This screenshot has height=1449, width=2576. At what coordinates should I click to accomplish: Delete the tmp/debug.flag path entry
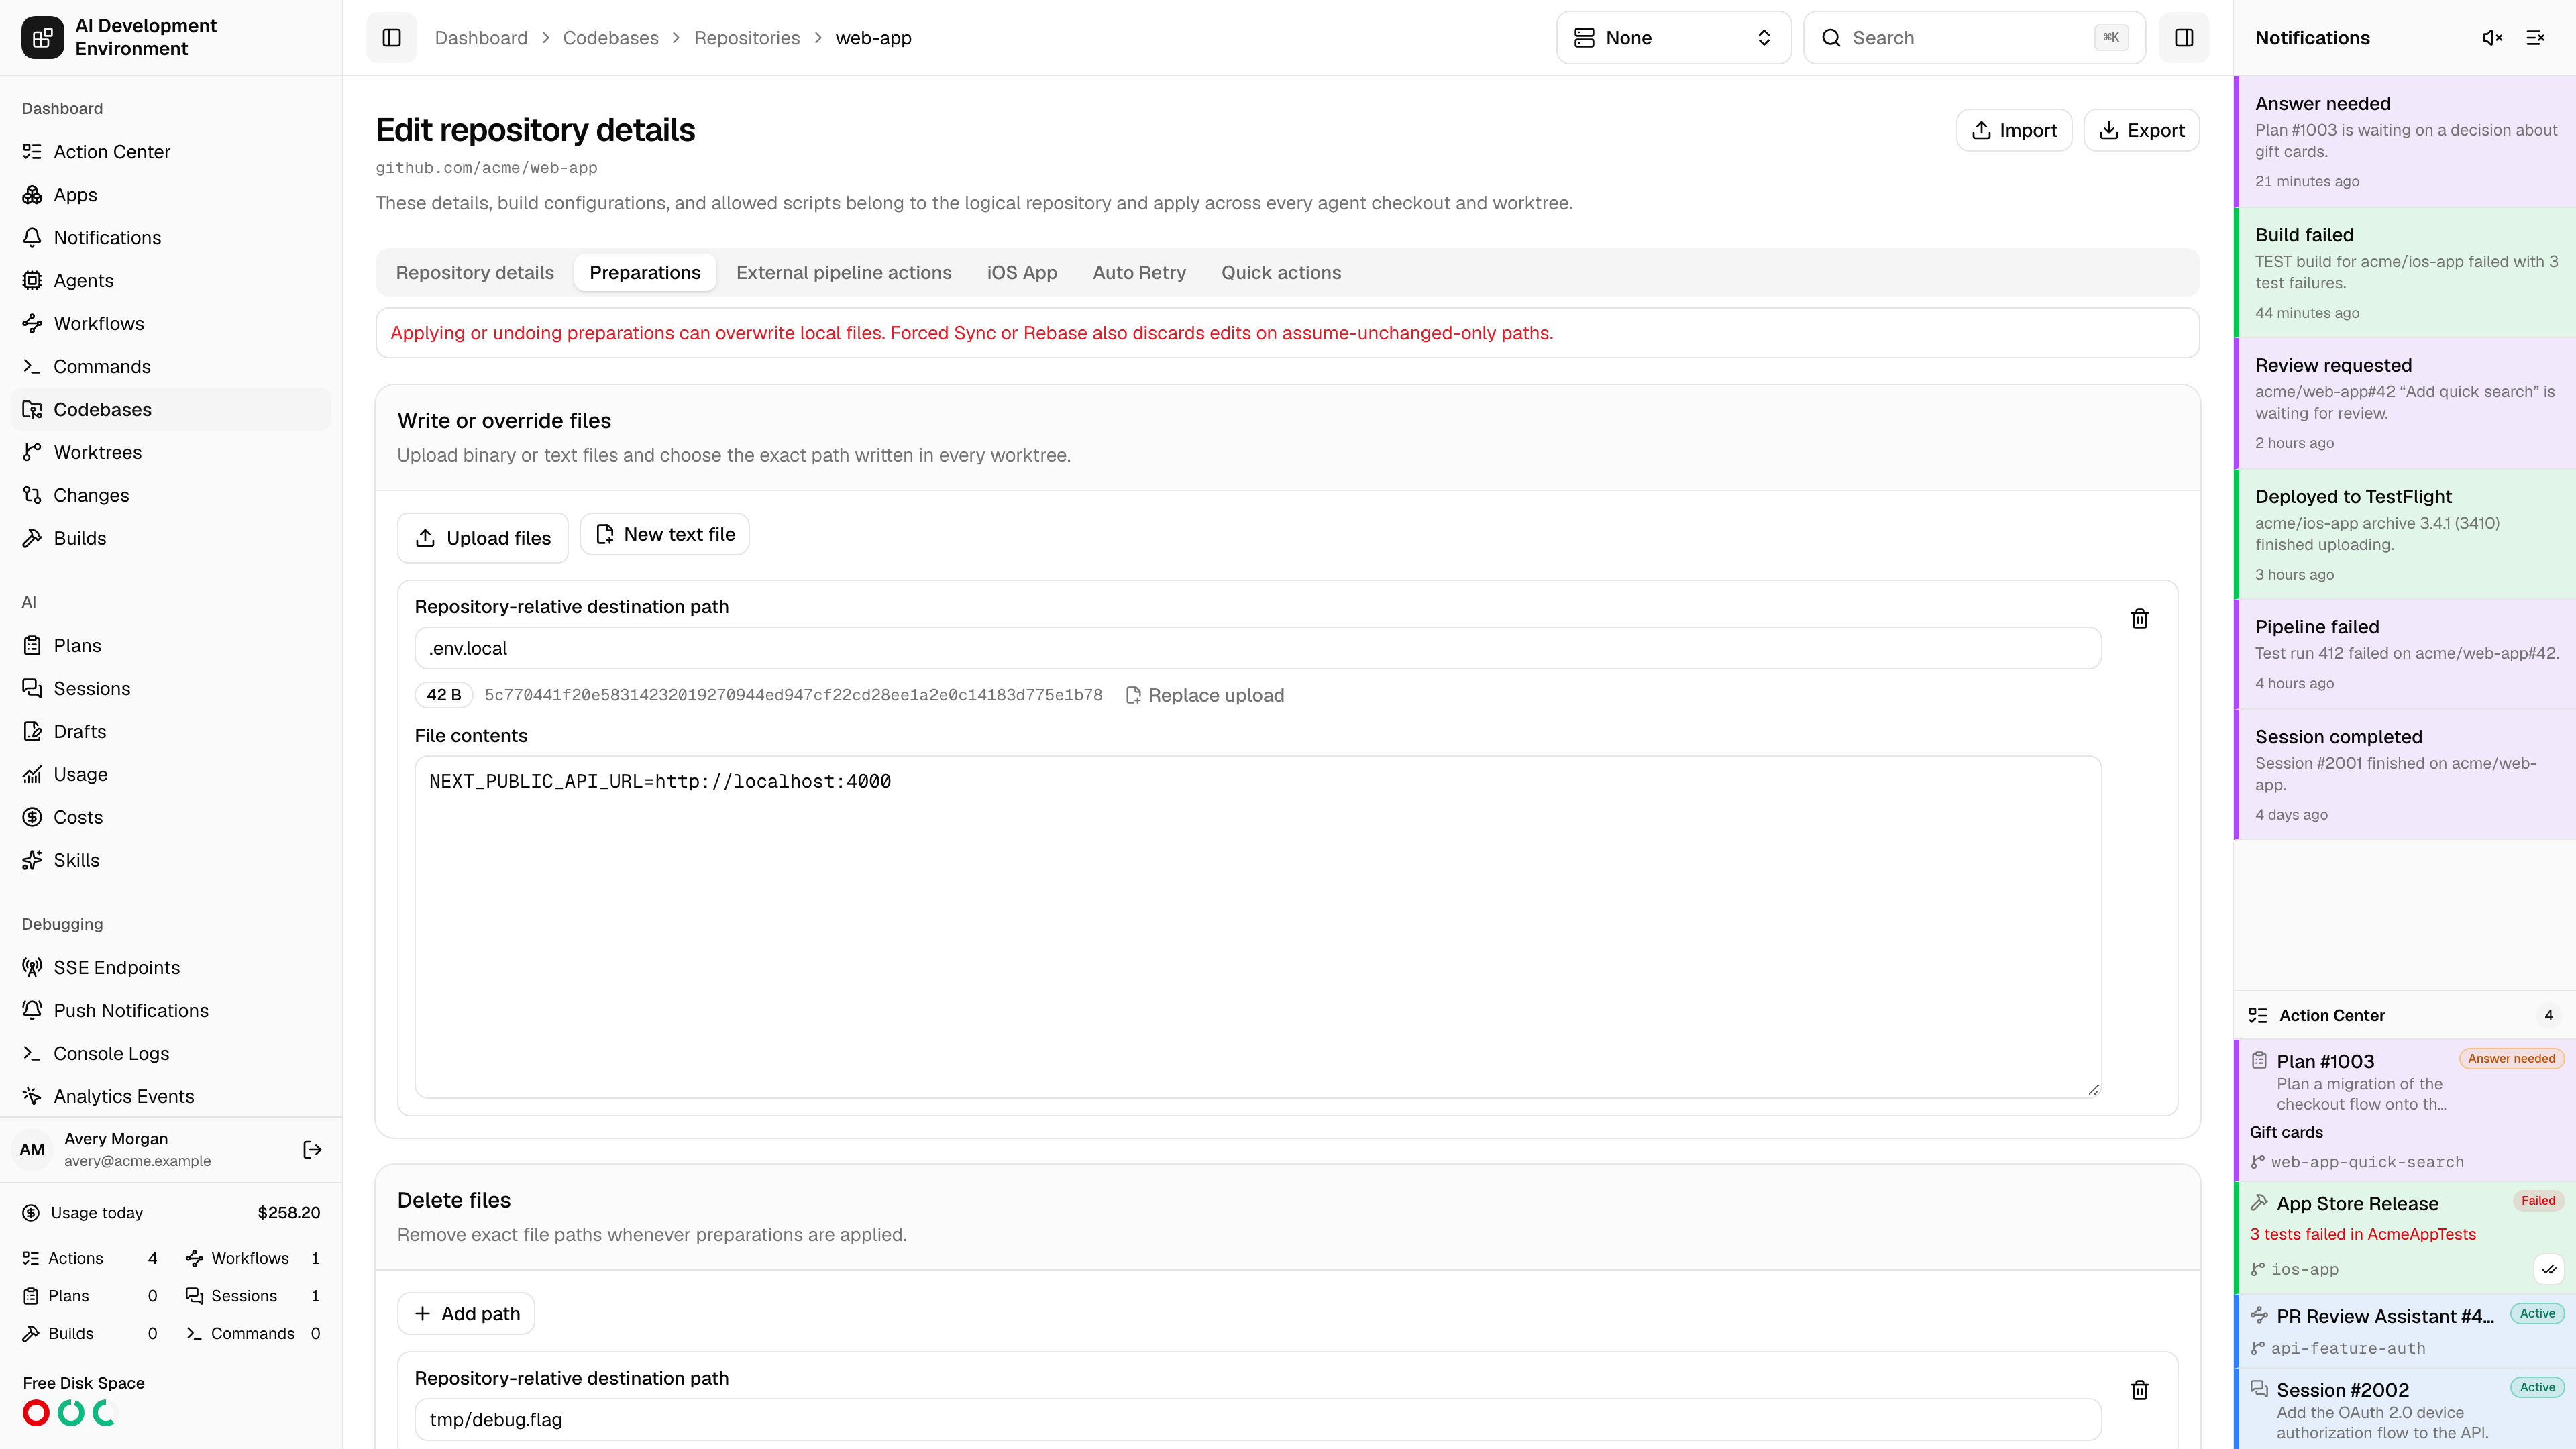pyautogui.click(x=2139, y=1390)
